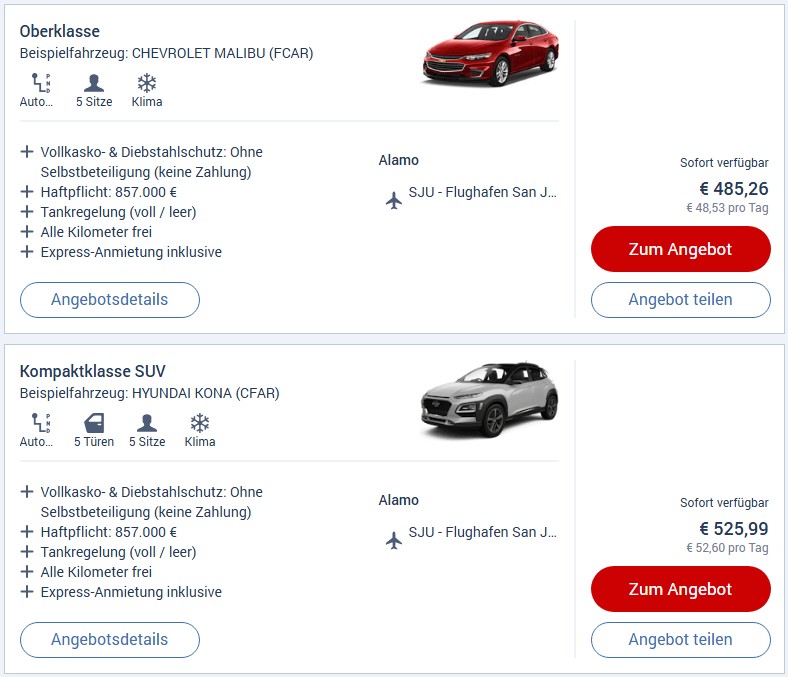
Task: Expand Haftpflicht 857.000 € in Oberklasse offer
Action: [27, 192]
